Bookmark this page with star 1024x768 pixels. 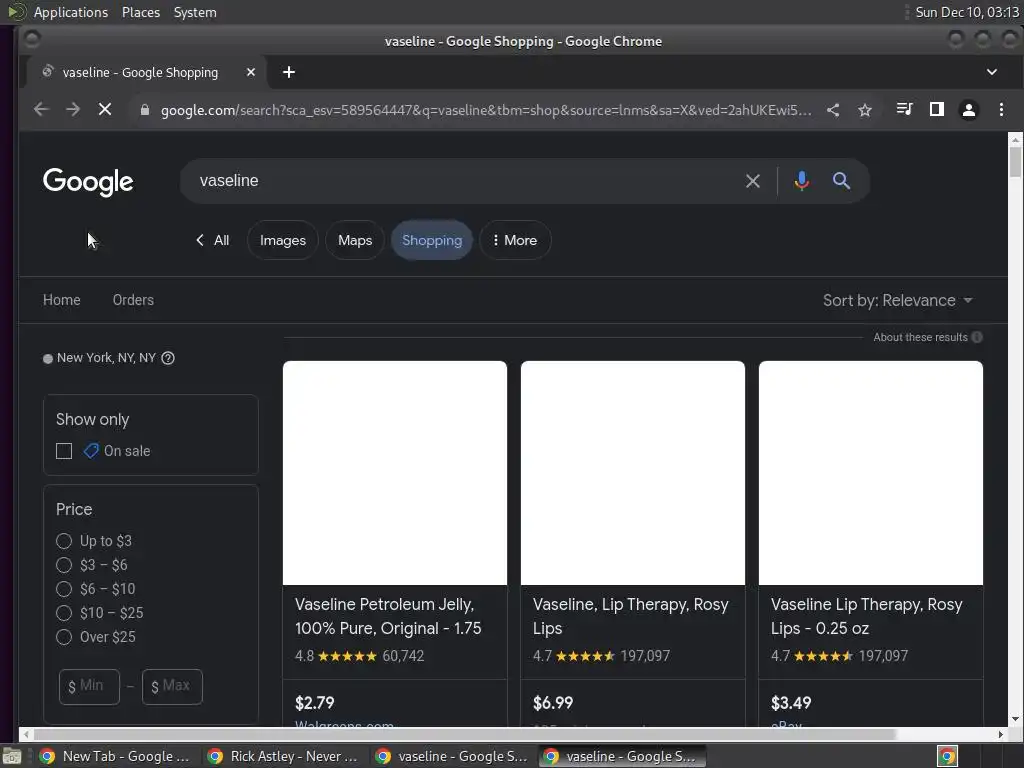click(865, 110)
